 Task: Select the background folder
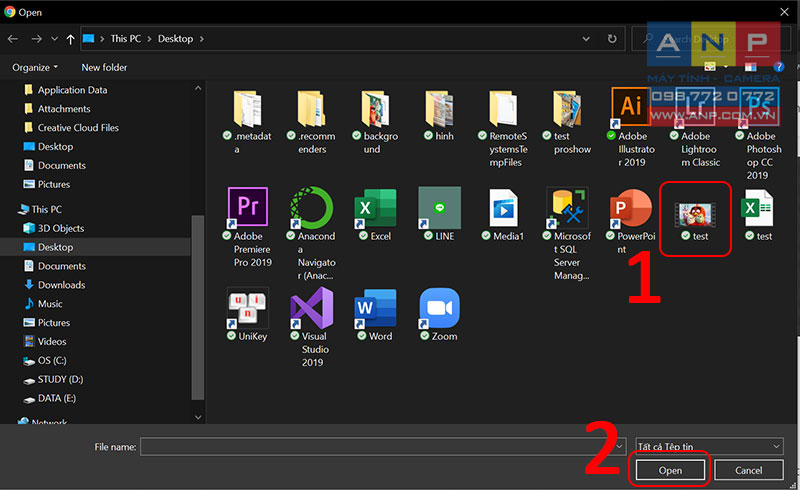[376, 108]
